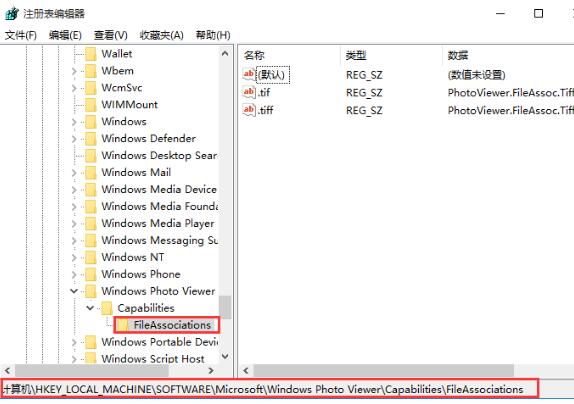The height and width of the screenshot is (404, 574).
Task: Expand the Windows Media Player tree node
Action: coord(74,224)
